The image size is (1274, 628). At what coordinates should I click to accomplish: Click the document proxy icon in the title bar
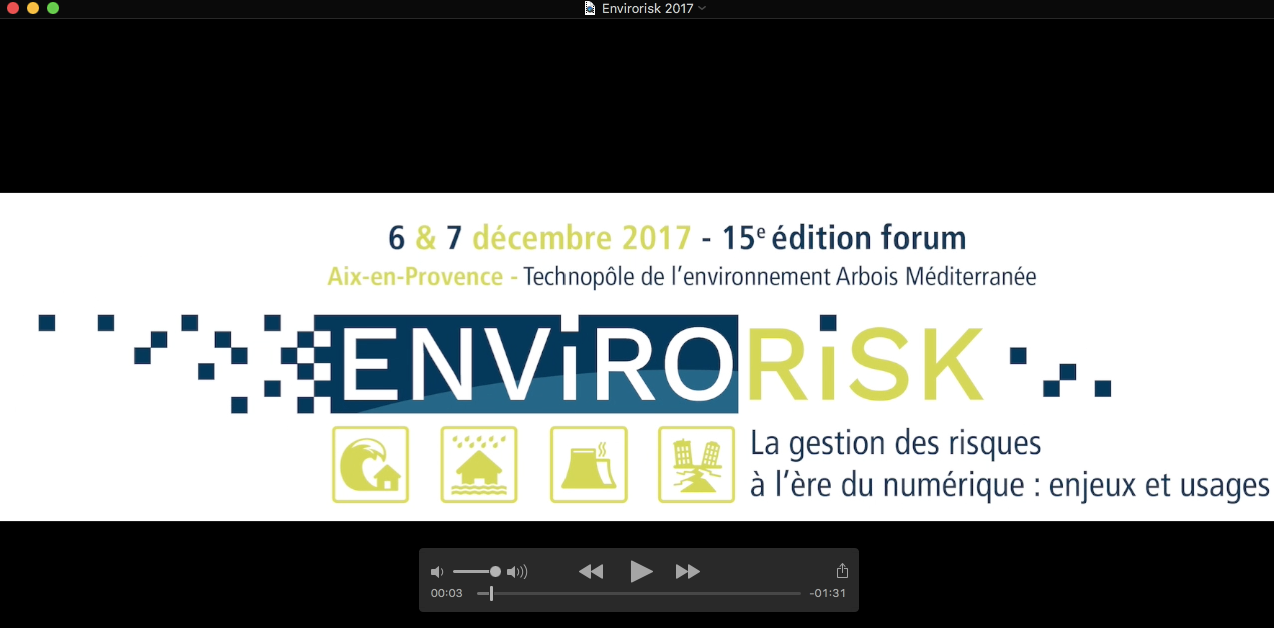pos(590,8)
